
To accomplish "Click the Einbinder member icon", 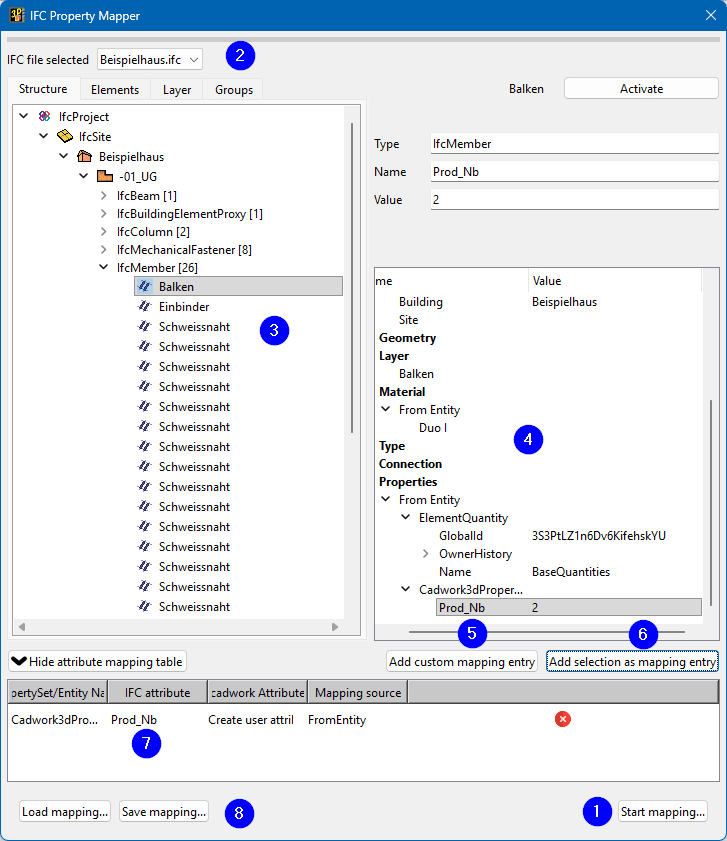I will coord(144,307).
